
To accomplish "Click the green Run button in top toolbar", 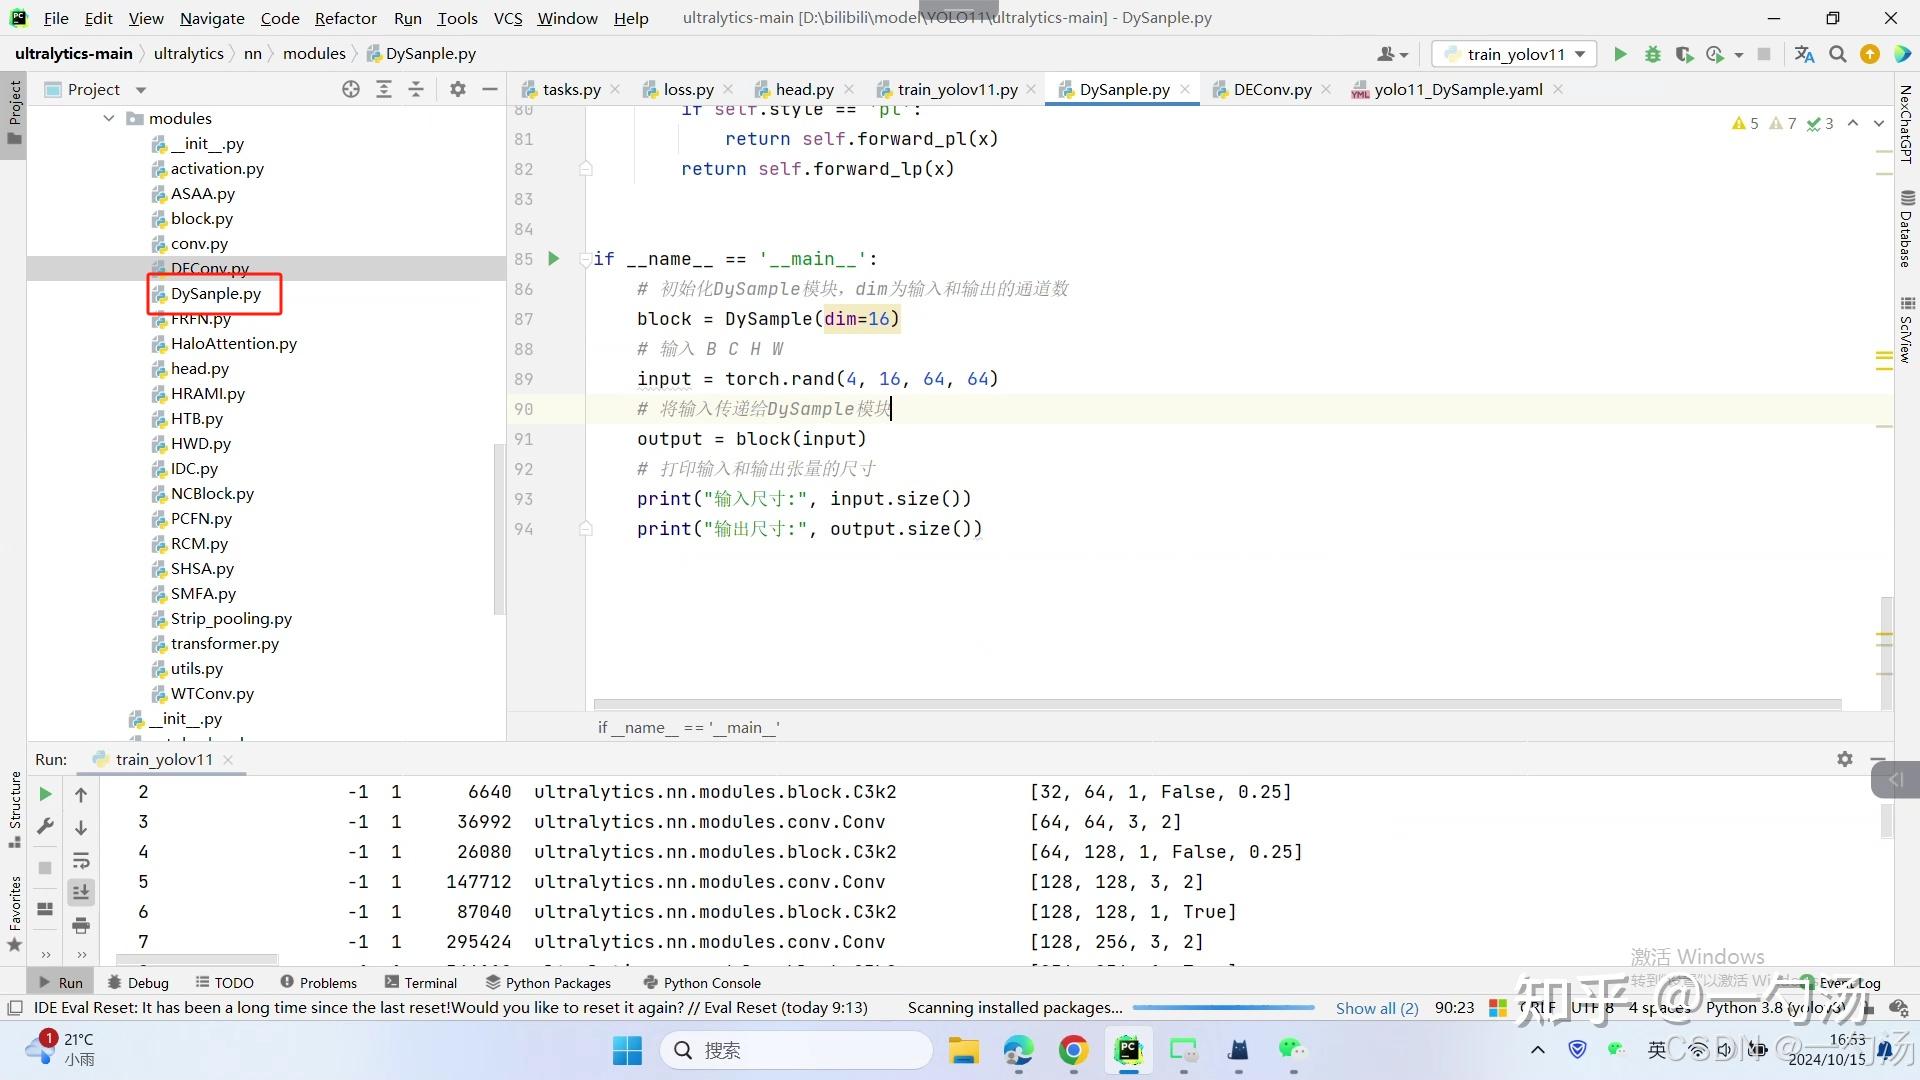I will pyautogui.click(x=1620, y=54).
